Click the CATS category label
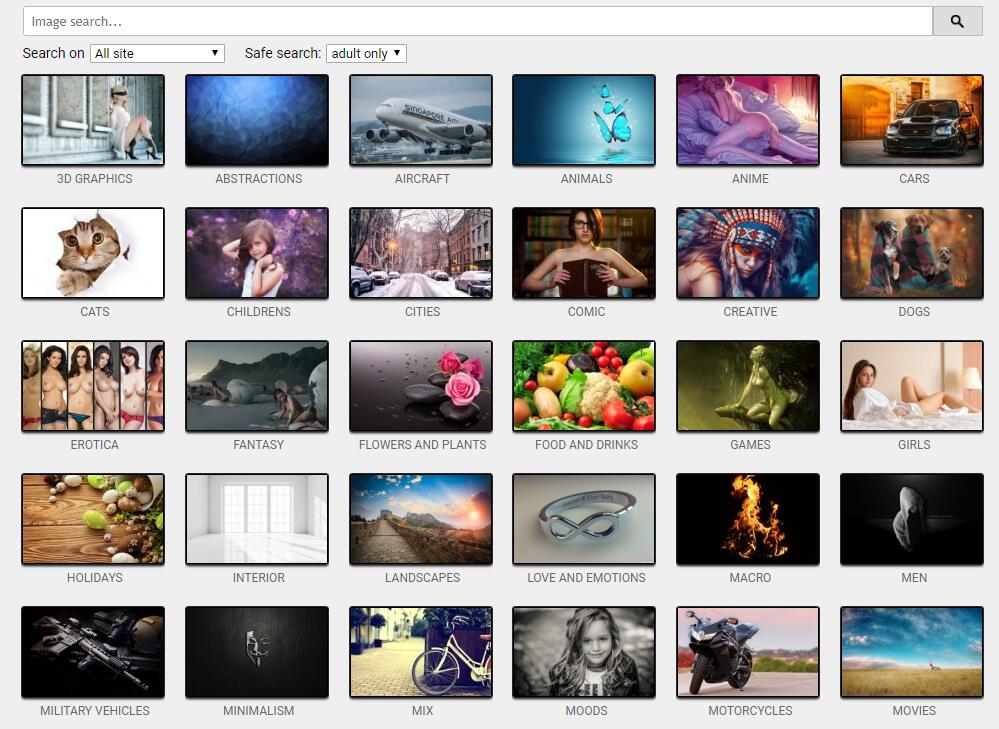 pos(95,312)
